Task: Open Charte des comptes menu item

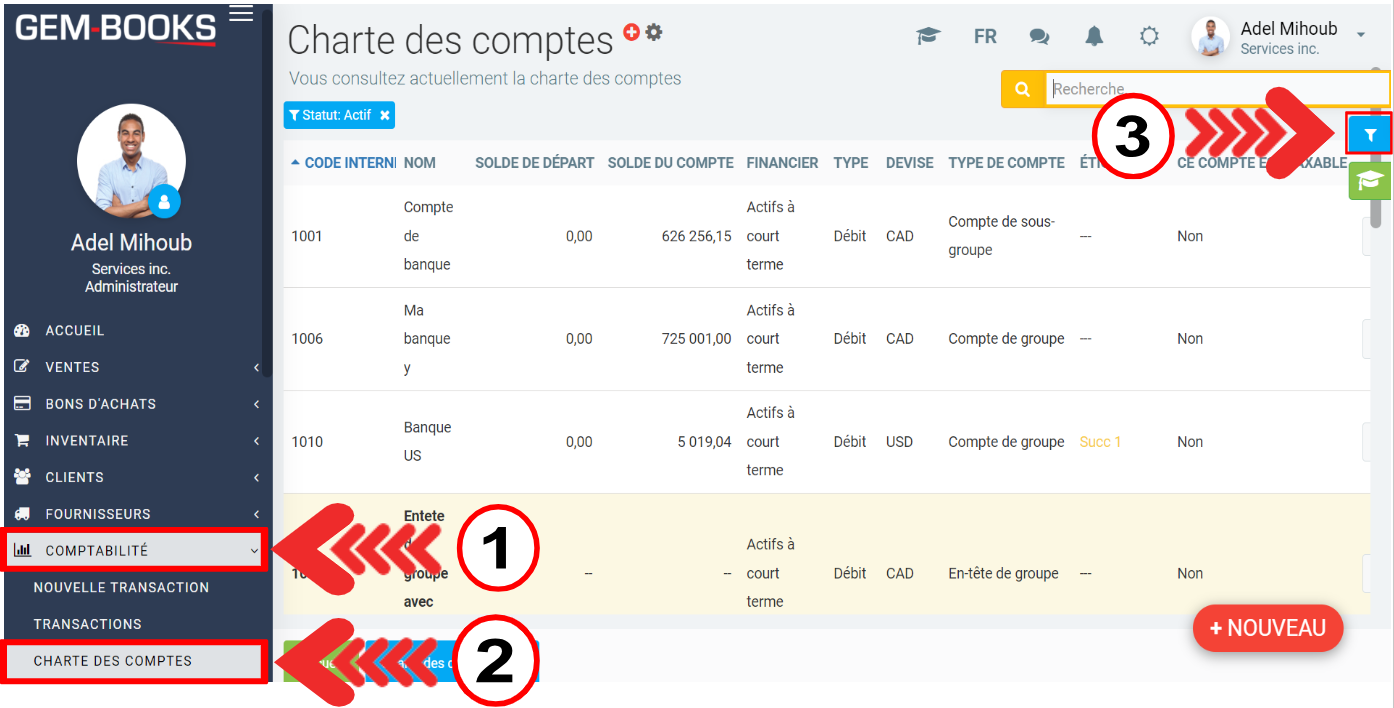Action: 113,661
